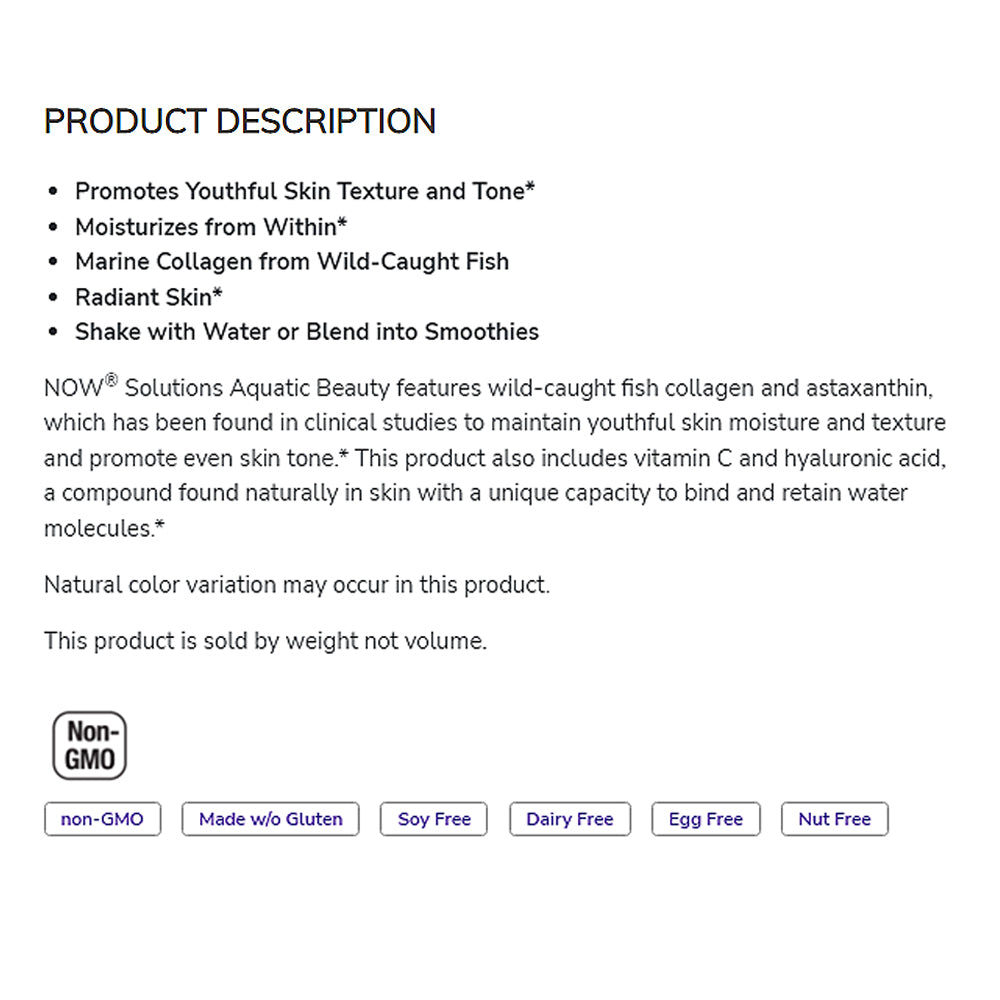Click the sold by weight not volume sentence
The image size is (1000, 1000).
[265, 641]
